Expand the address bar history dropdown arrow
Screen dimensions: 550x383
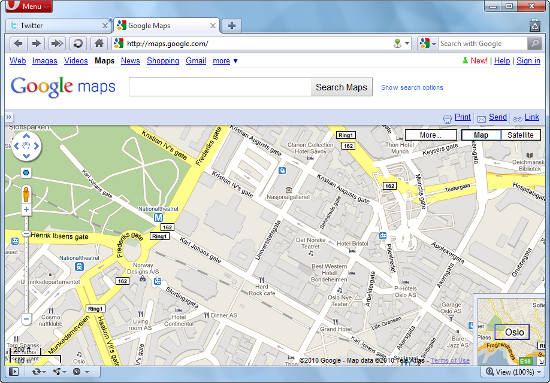(x=407, y=44)
